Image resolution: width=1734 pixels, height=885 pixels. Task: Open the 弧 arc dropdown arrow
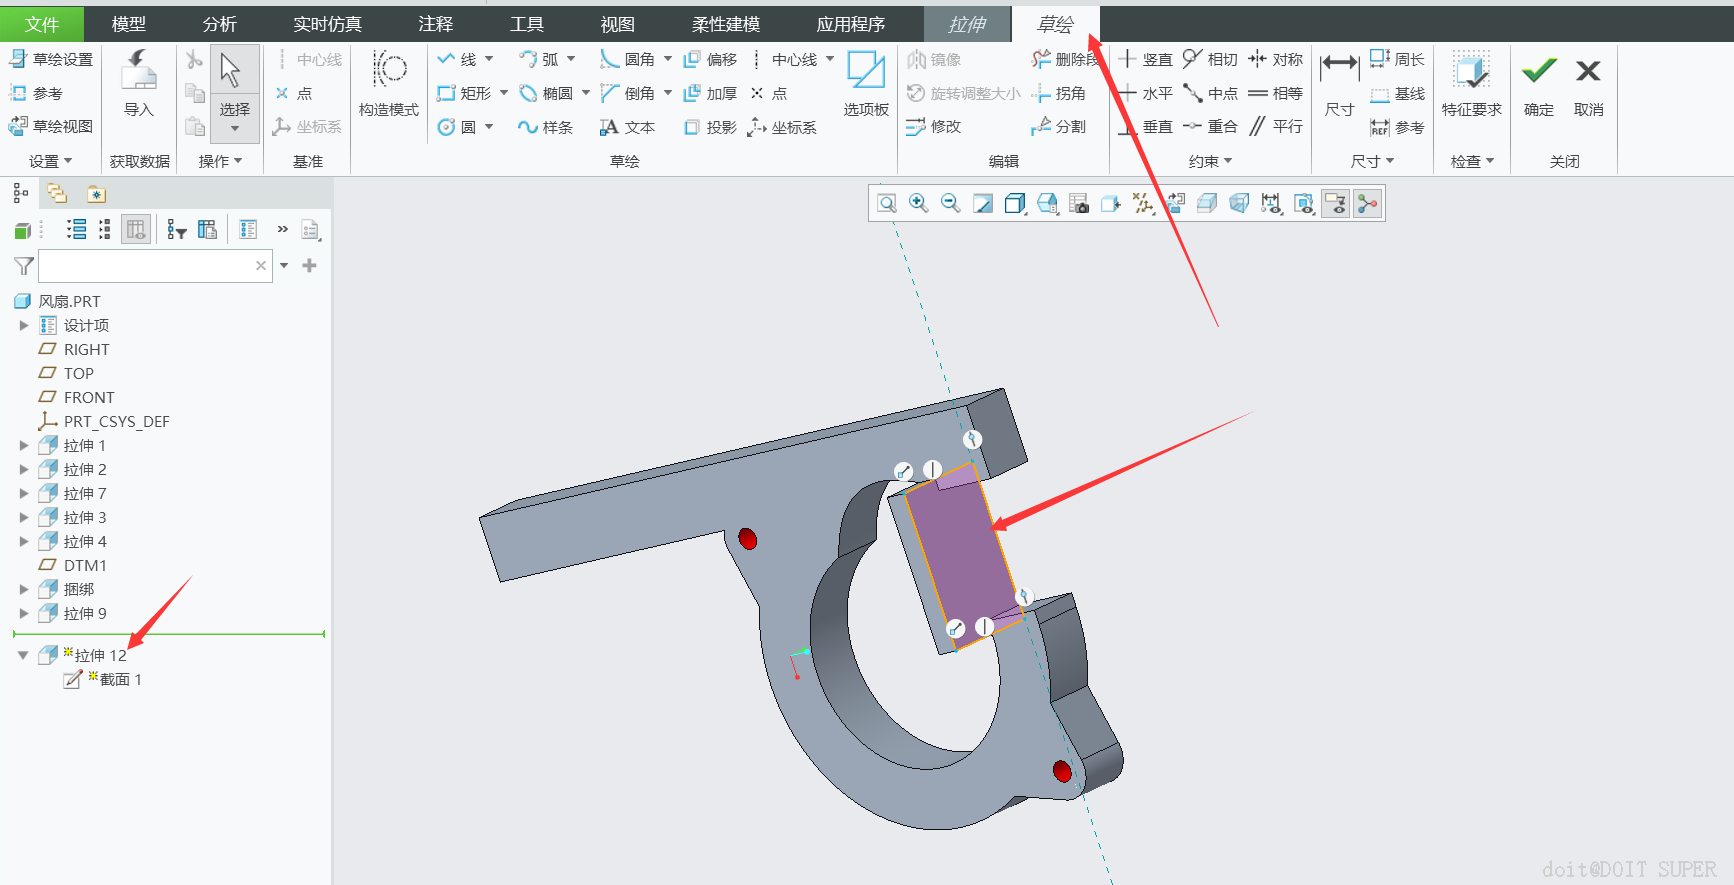571,59
